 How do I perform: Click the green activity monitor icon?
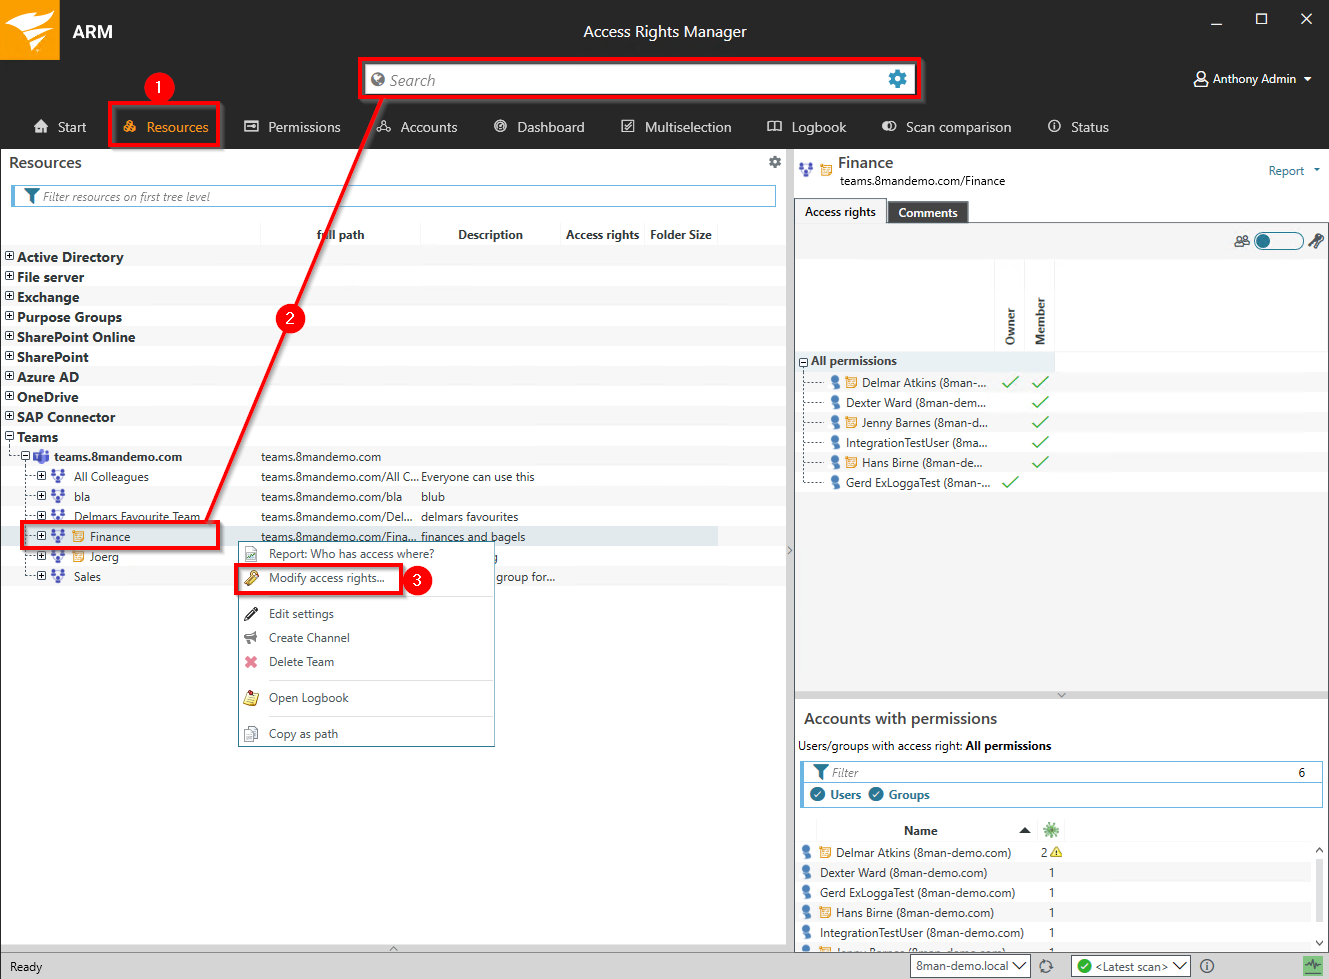pyautogui.click(x=1312, y=966)
